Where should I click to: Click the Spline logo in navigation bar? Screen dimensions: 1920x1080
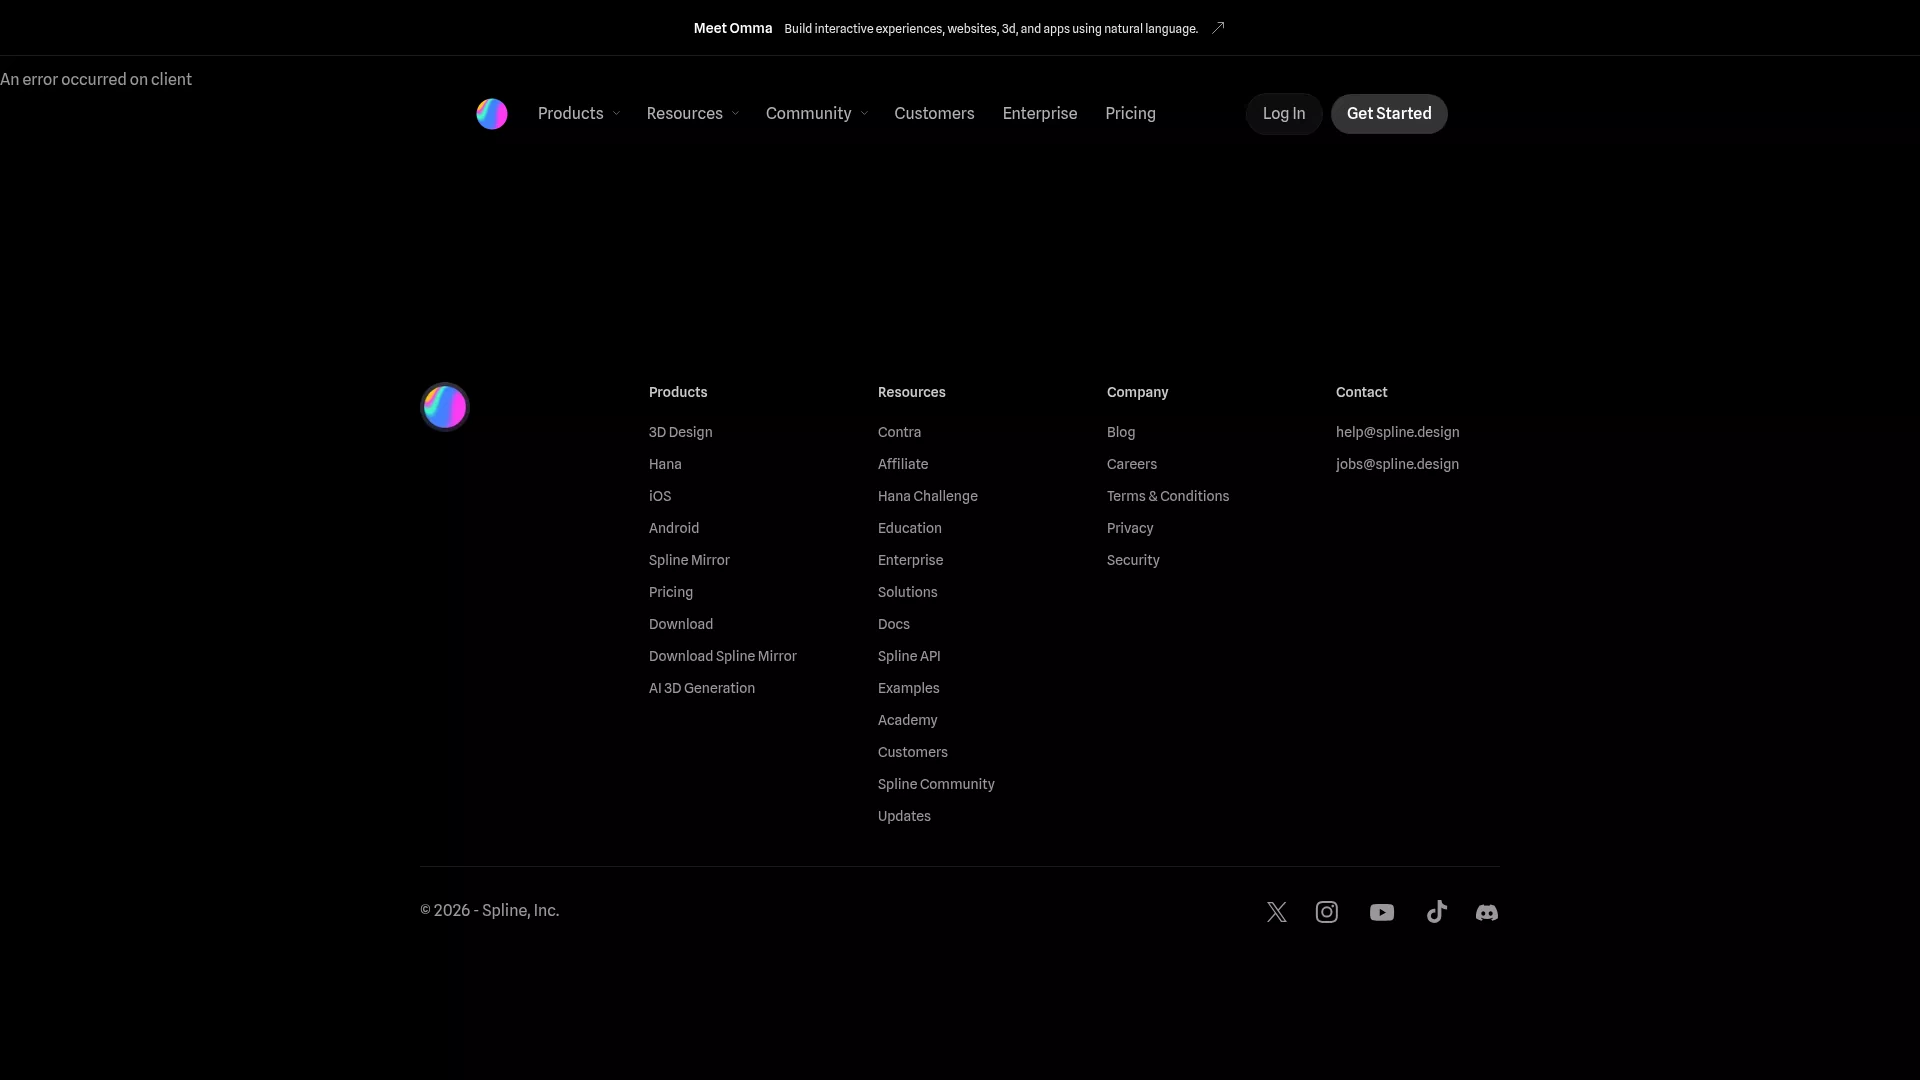point(492,114)
